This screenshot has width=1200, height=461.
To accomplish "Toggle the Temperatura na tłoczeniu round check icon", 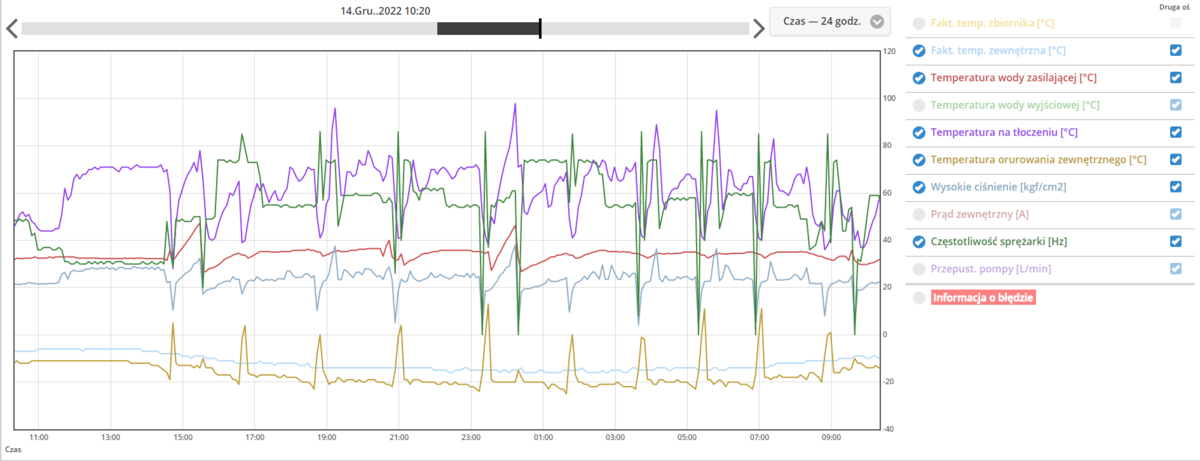I will (x=919, y=132).
